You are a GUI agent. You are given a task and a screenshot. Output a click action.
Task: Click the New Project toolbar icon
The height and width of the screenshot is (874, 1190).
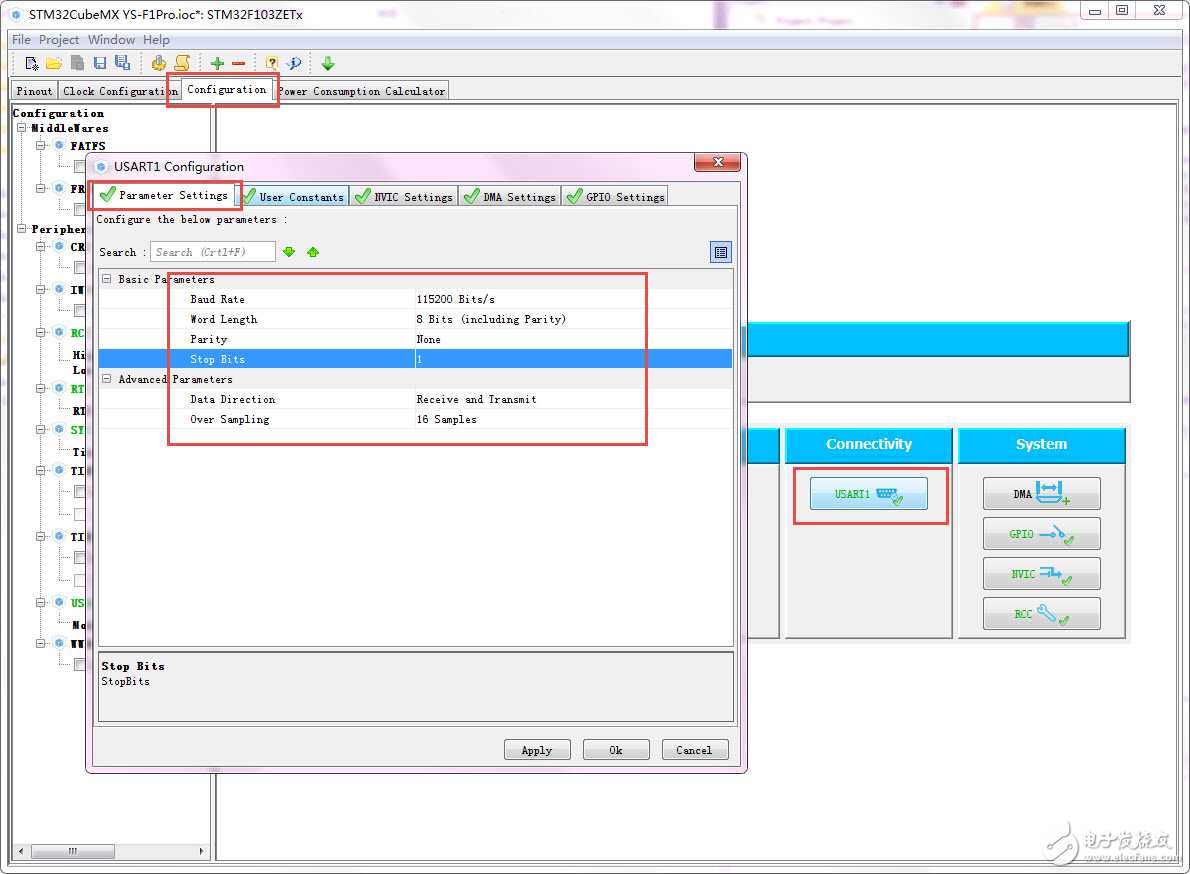(x=31, y=63)
